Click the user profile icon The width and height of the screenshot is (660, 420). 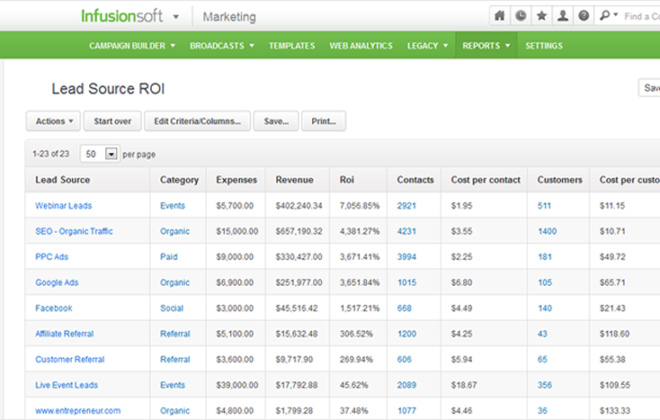pyautogui.click(x=563, y=16)
